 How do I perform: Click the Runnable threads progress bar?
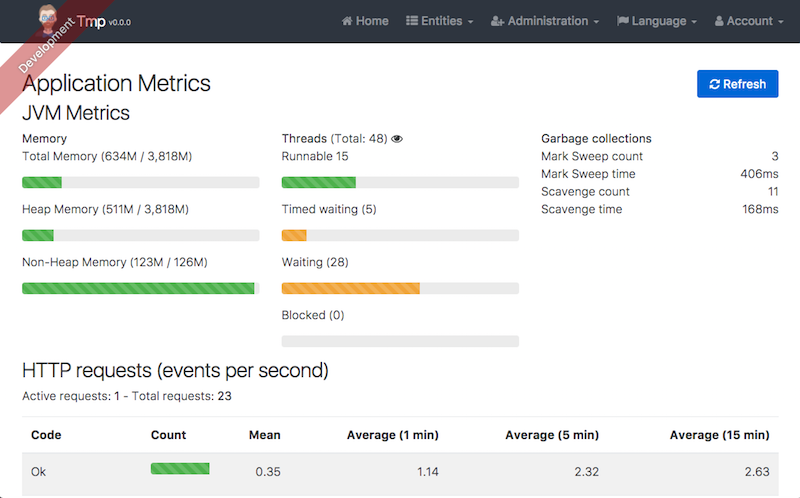400,183
